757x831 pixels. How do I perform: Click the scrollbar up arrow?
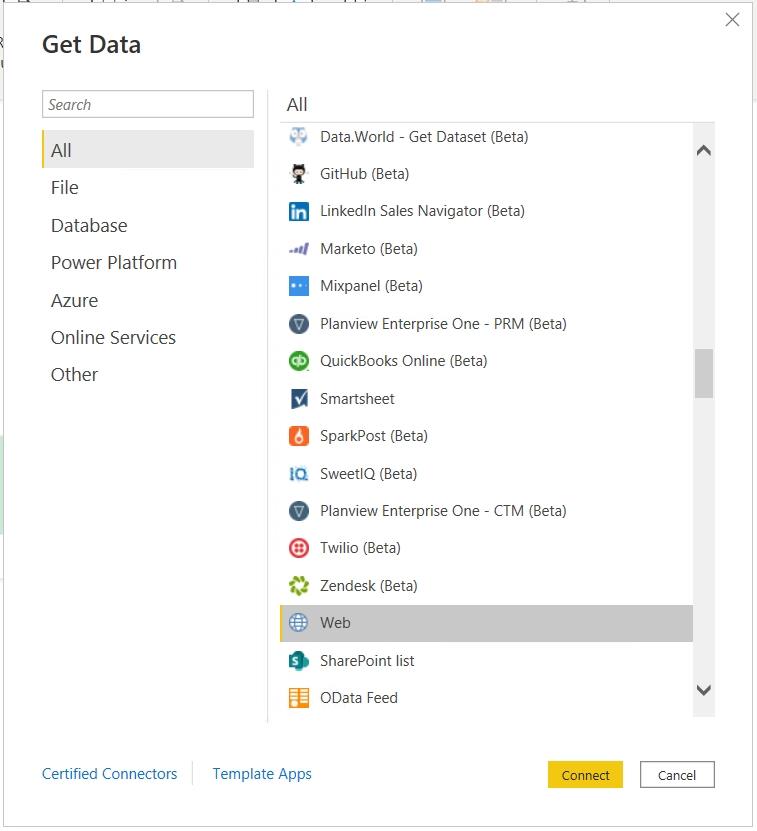703,151
